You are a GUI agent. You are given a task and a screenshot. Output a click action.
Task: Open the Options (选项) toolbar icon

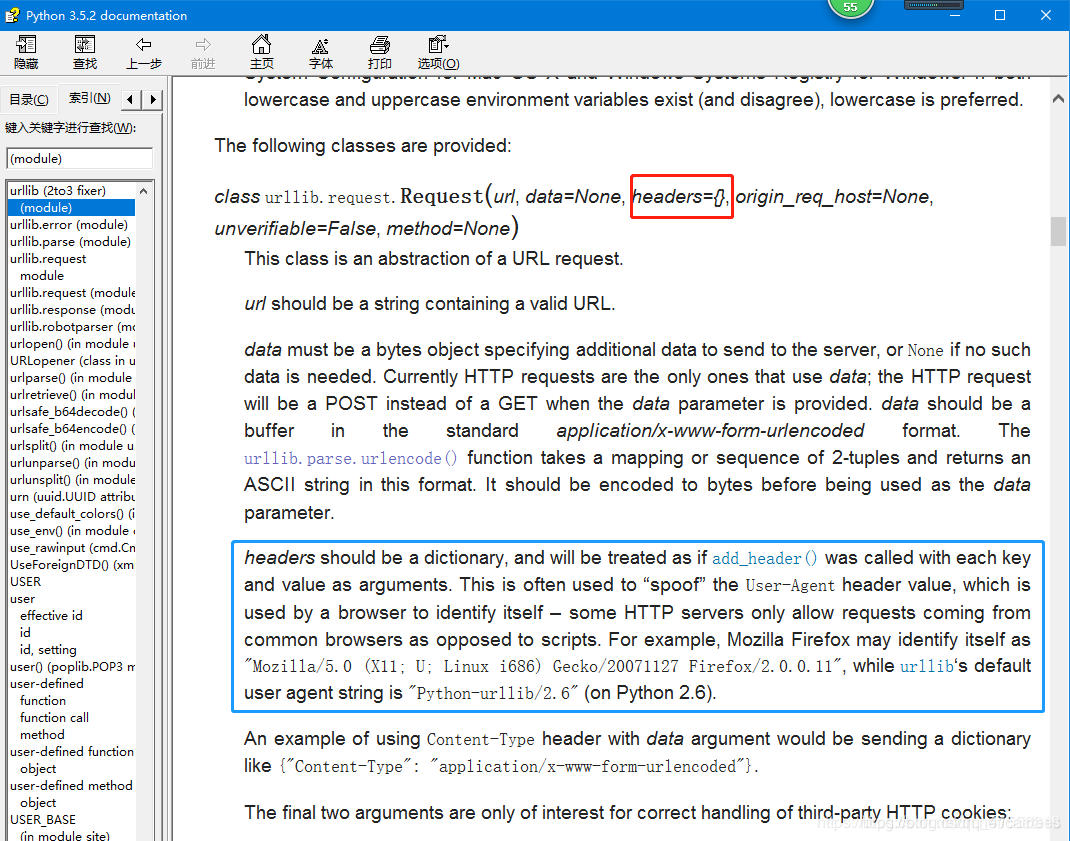tap(438, 53)
